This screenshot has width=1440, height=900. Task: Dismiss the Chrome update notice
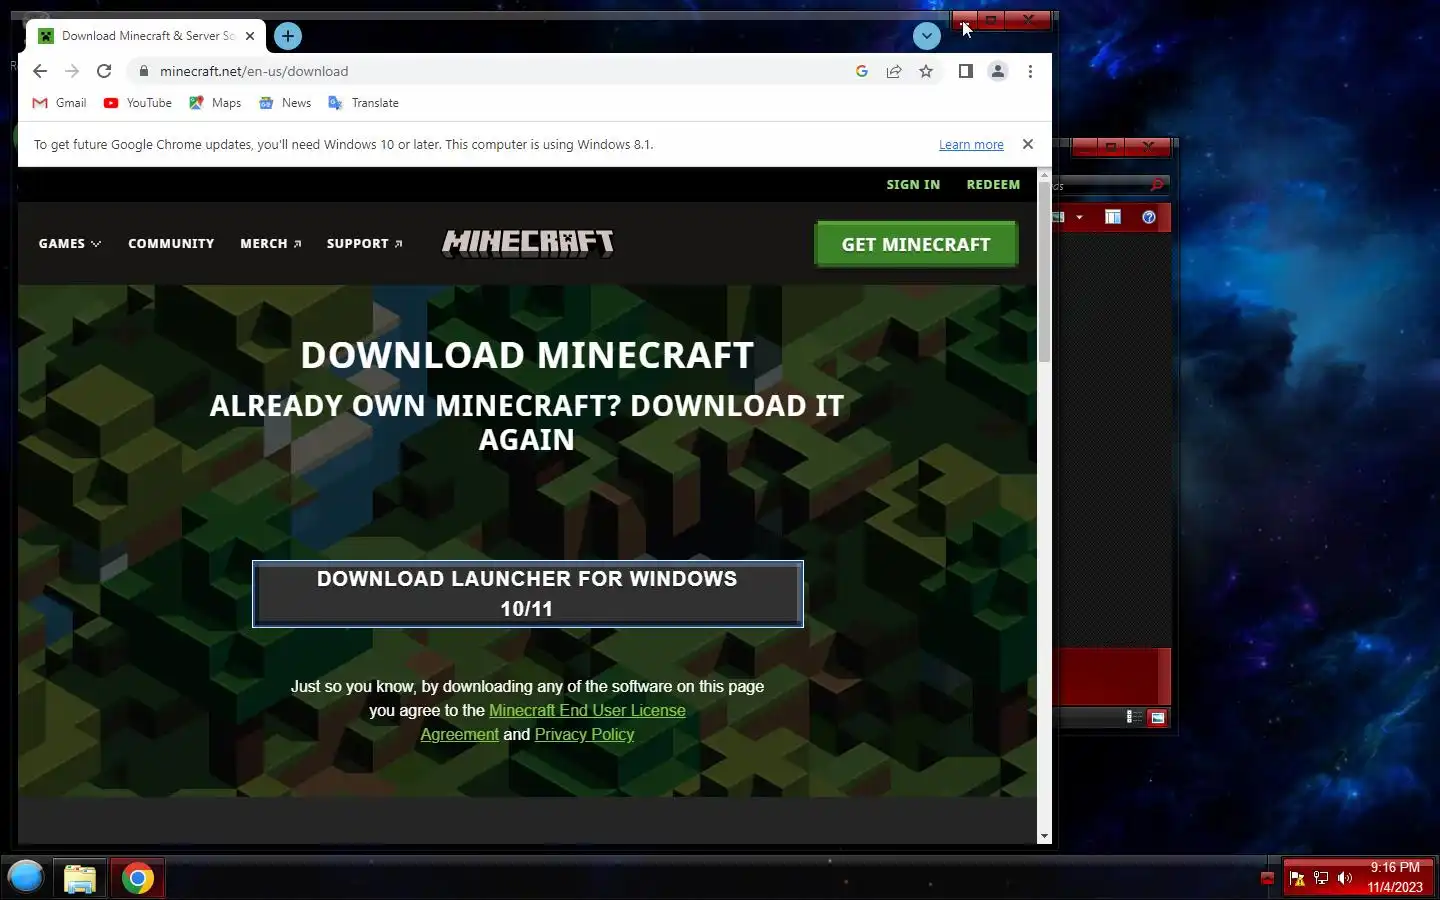(1028, 144)
